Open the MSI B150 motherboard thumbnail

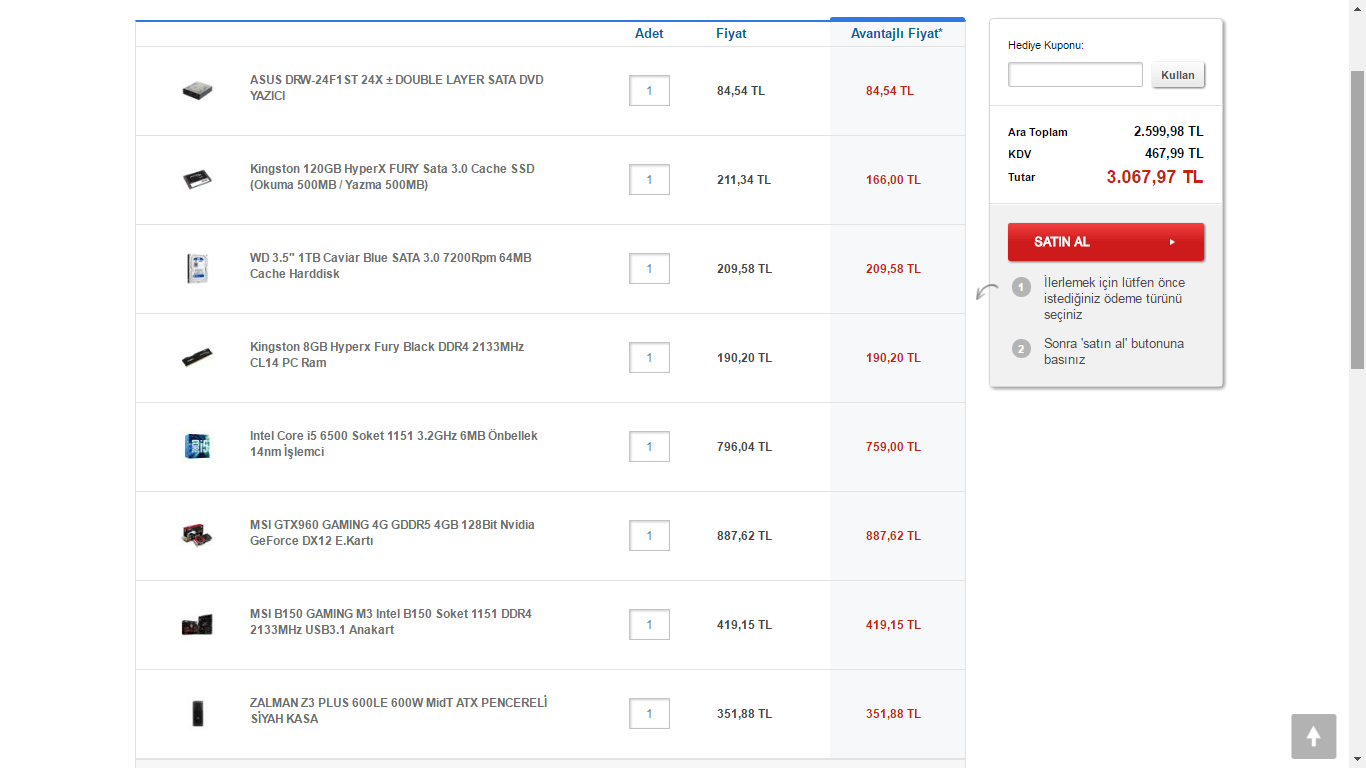pos(198,625)
